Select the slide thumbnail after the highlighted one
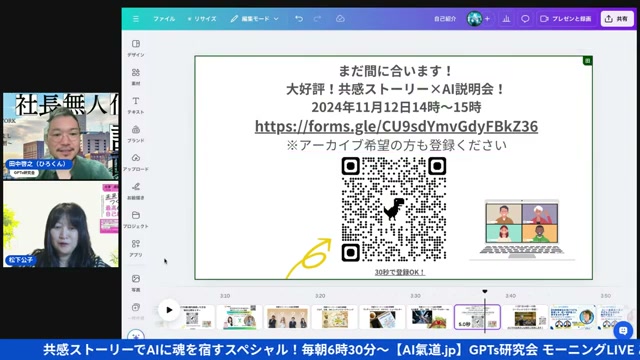Viewport: 640px width, 360px height. [525, 317]
